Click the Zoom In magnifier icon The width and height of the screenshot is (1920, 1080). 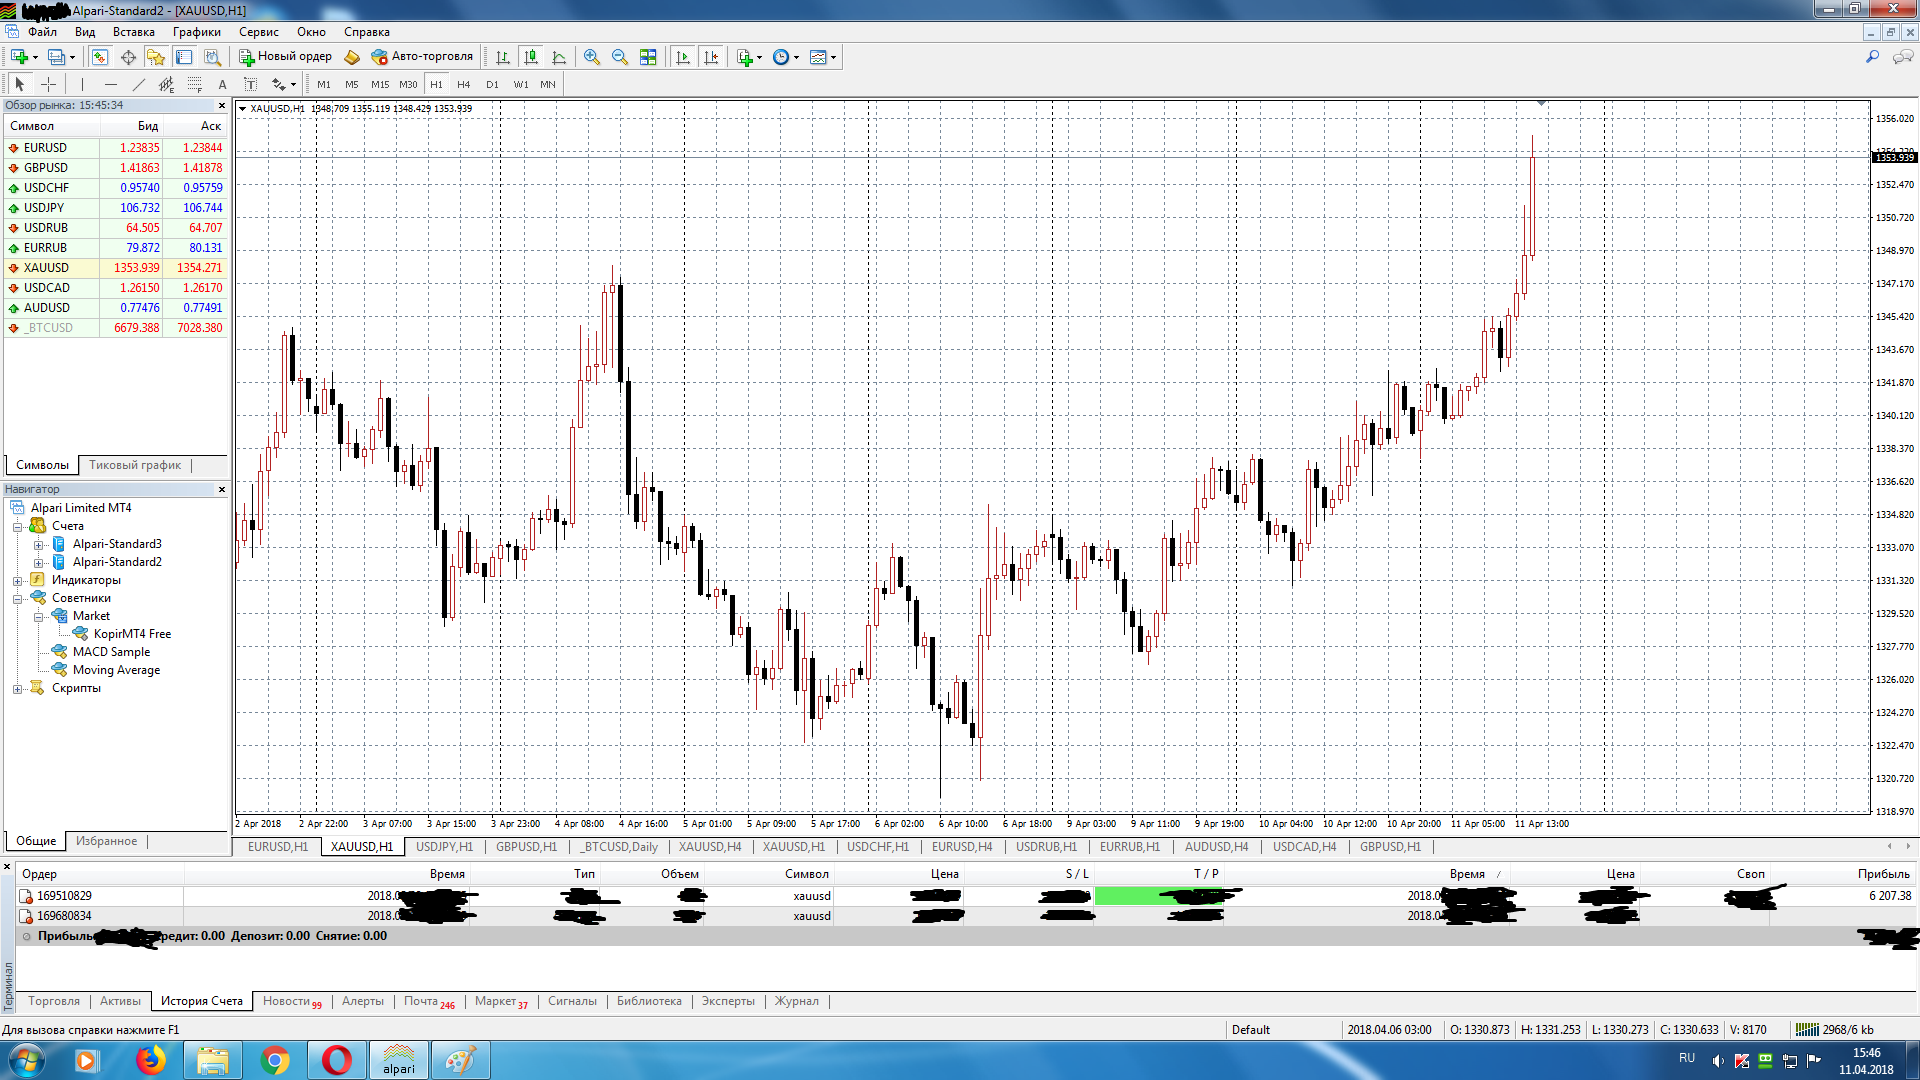coord(592,57)
